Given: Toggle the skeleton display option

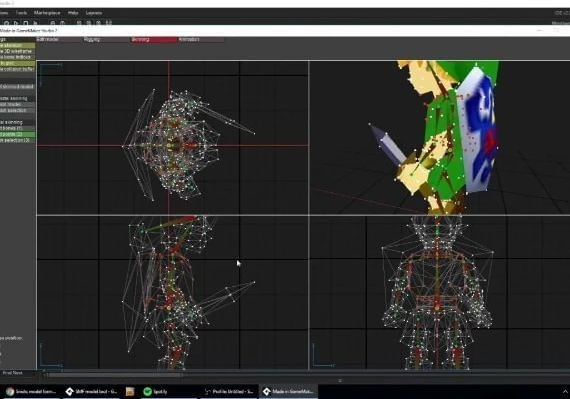Looking at the screenshot, I should pos(17,45).
